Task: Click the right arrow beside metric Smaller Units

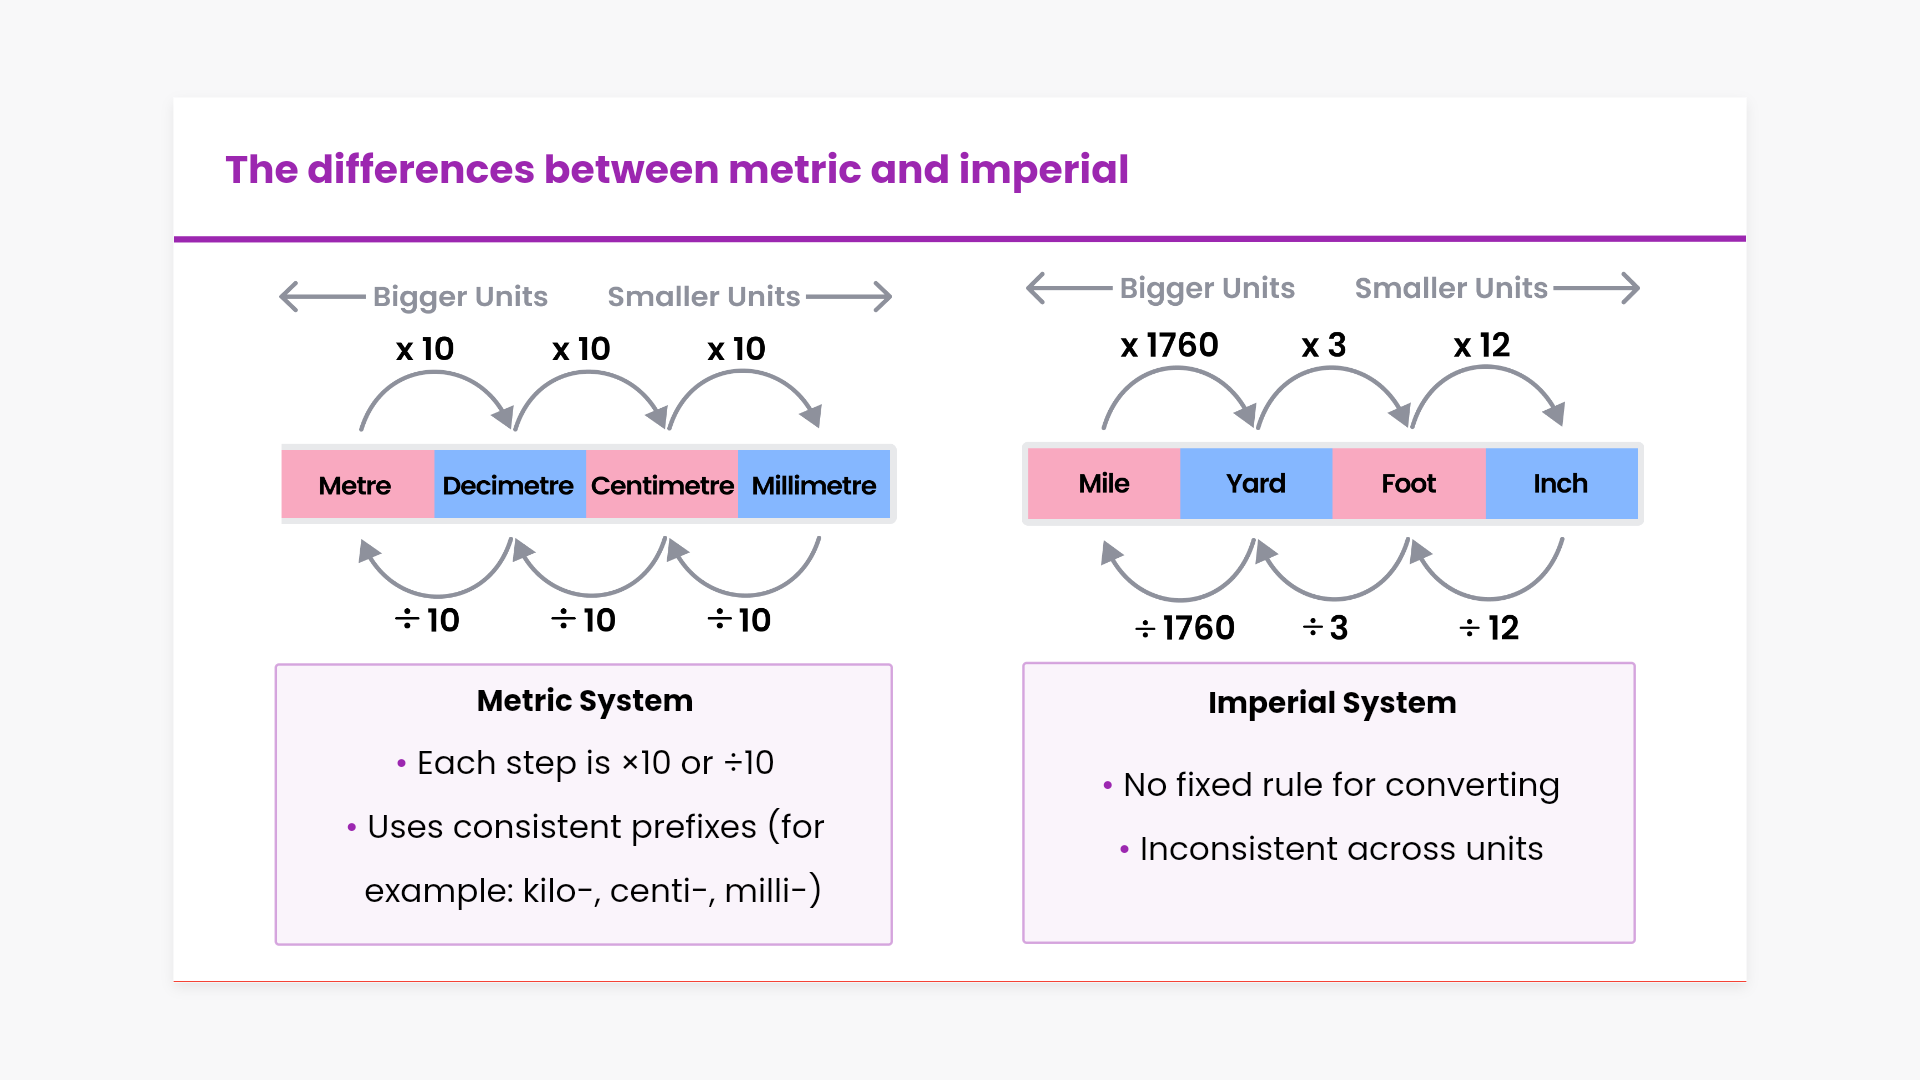Action: [850, 297]
